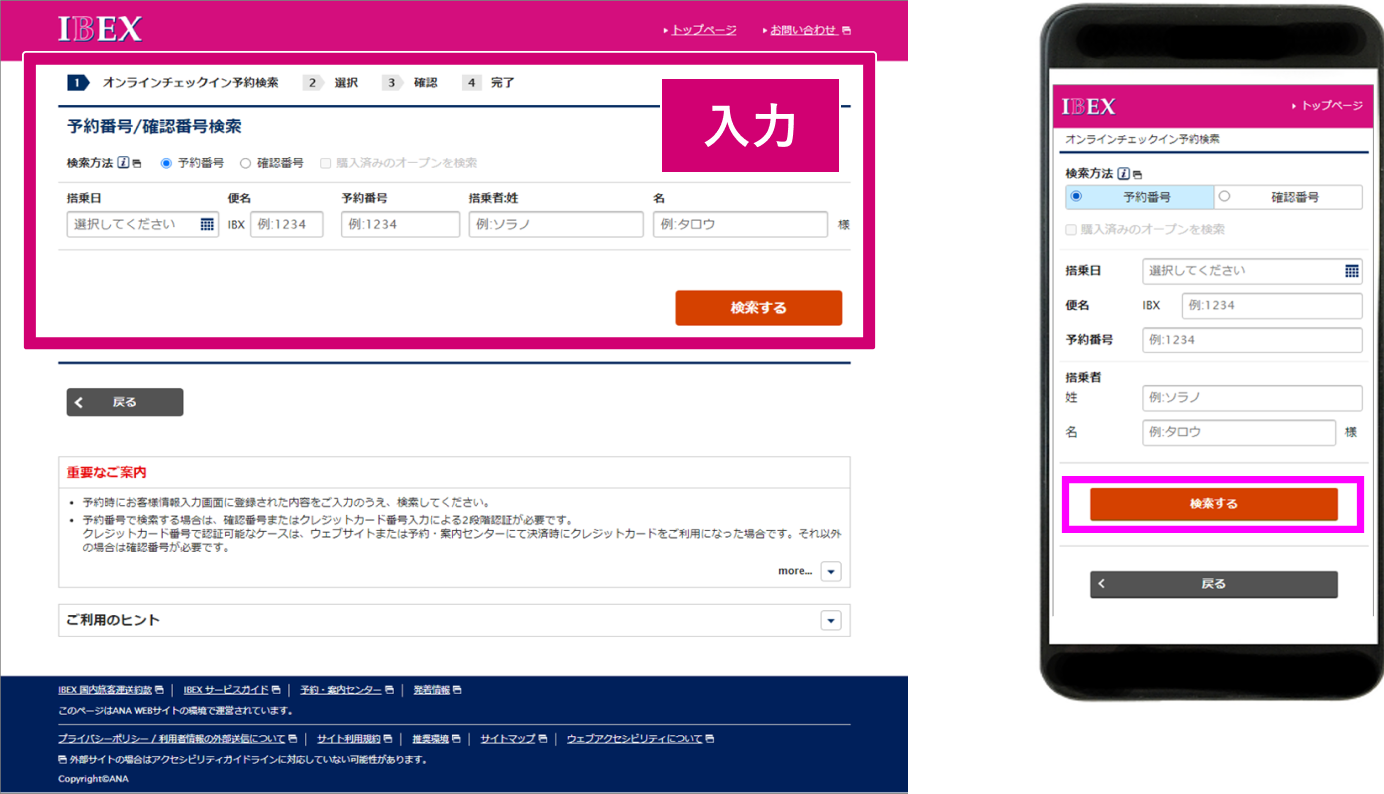Click the desktop 予約番号 input field
The height and width of the screenshot is (794, 1384).
point(400,224)
